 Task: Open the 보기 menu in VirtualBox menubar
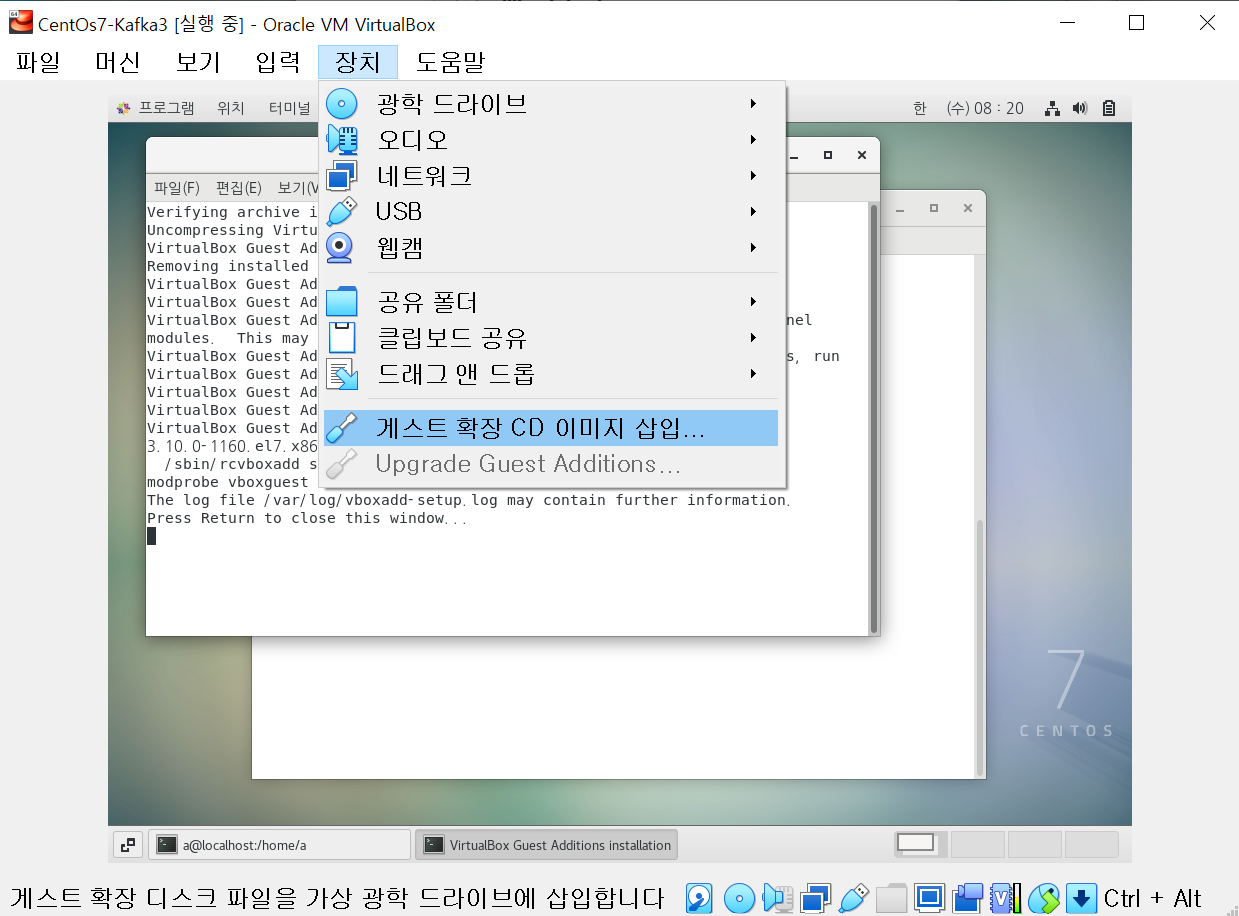[198, 62]
